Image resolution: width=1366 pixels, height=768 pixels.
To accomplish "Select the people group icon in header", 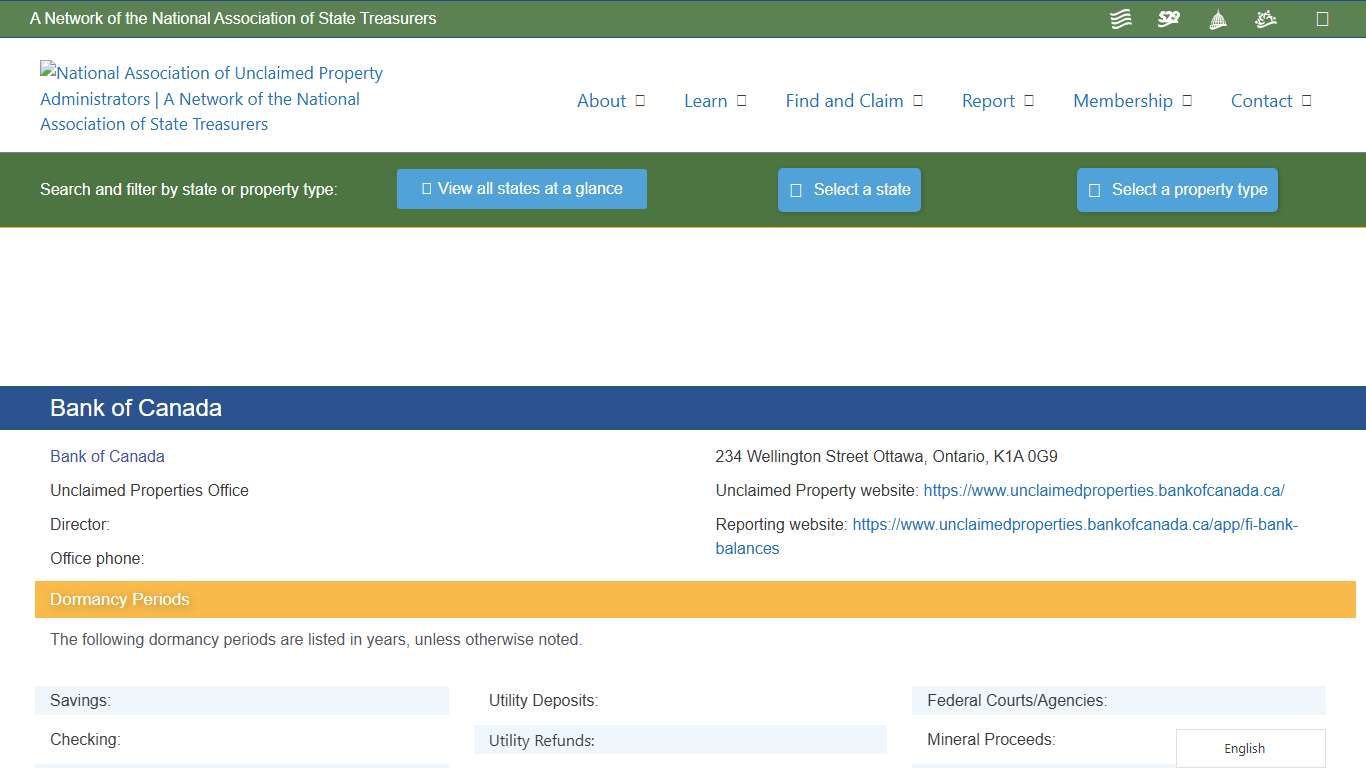I will click(1265, 18).
